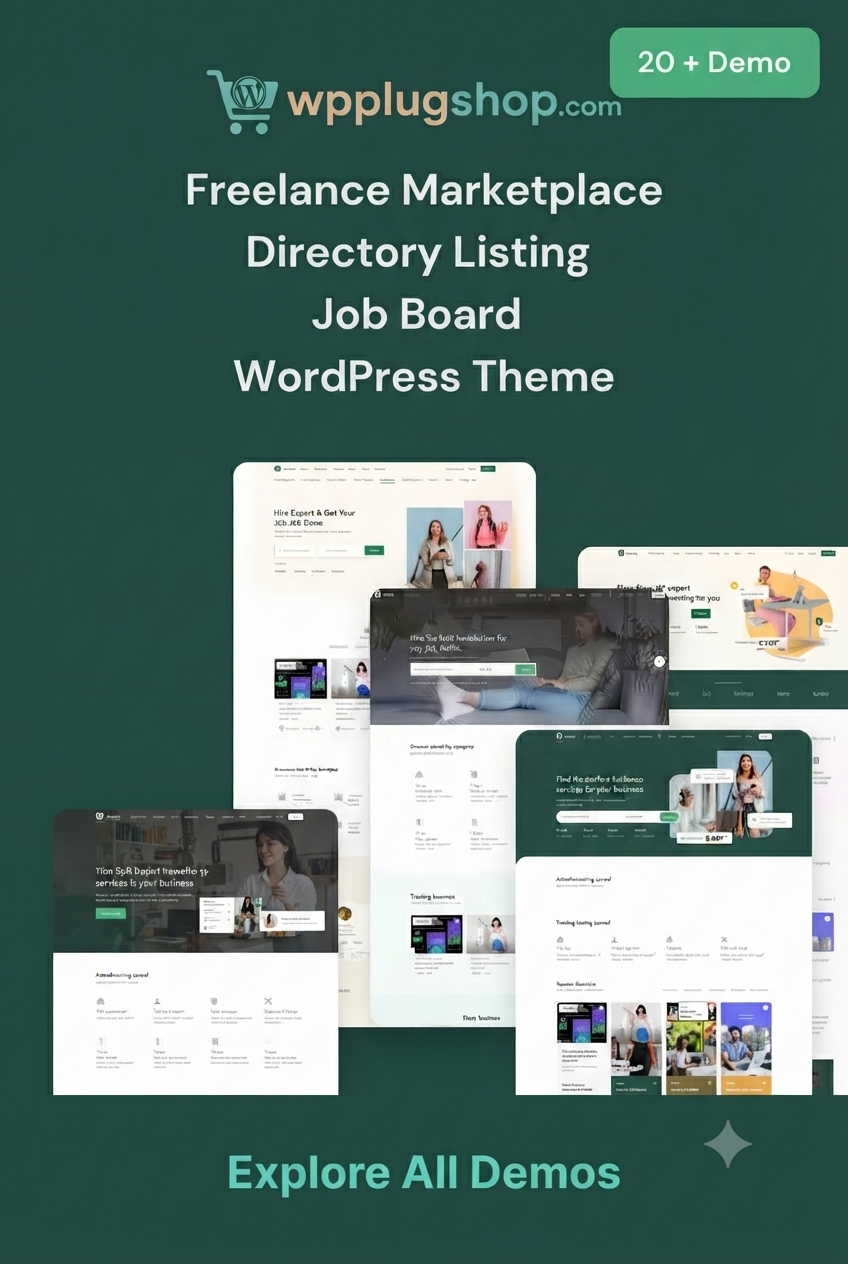This screenshot has width=848, height=1264.
Task: Click the Explore All Demos text
Action: (424, 1172)
